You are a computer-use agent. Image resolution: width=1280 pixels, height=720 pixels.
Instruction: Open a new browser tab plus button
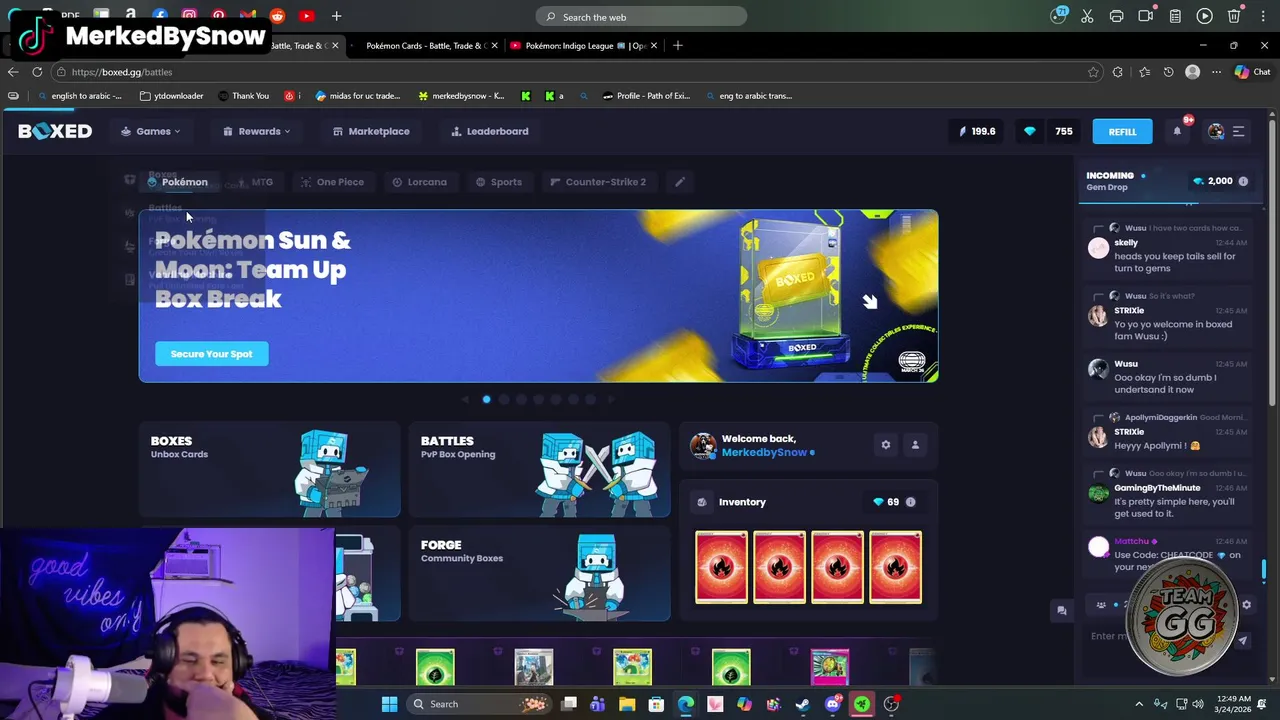point(677,46)
